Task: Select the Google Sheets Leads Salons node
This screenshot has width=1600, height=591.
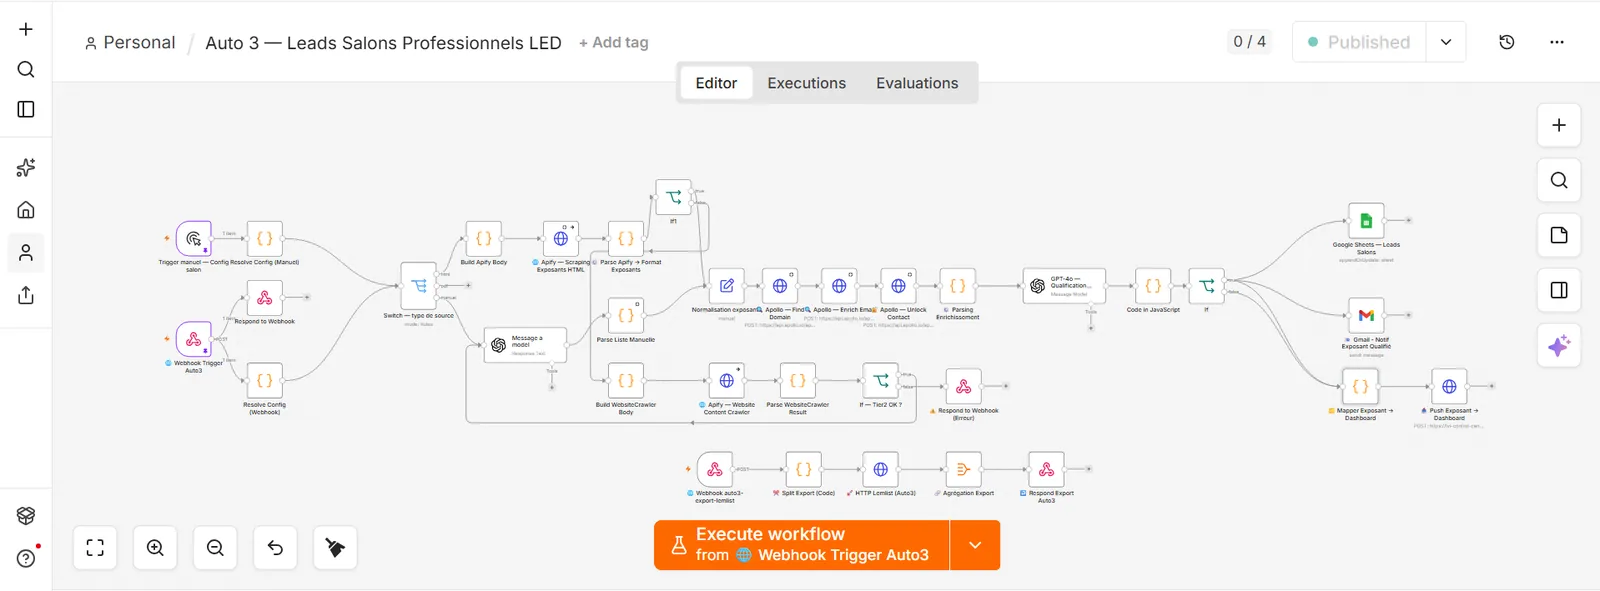Action: click(x=1366, y=221)
